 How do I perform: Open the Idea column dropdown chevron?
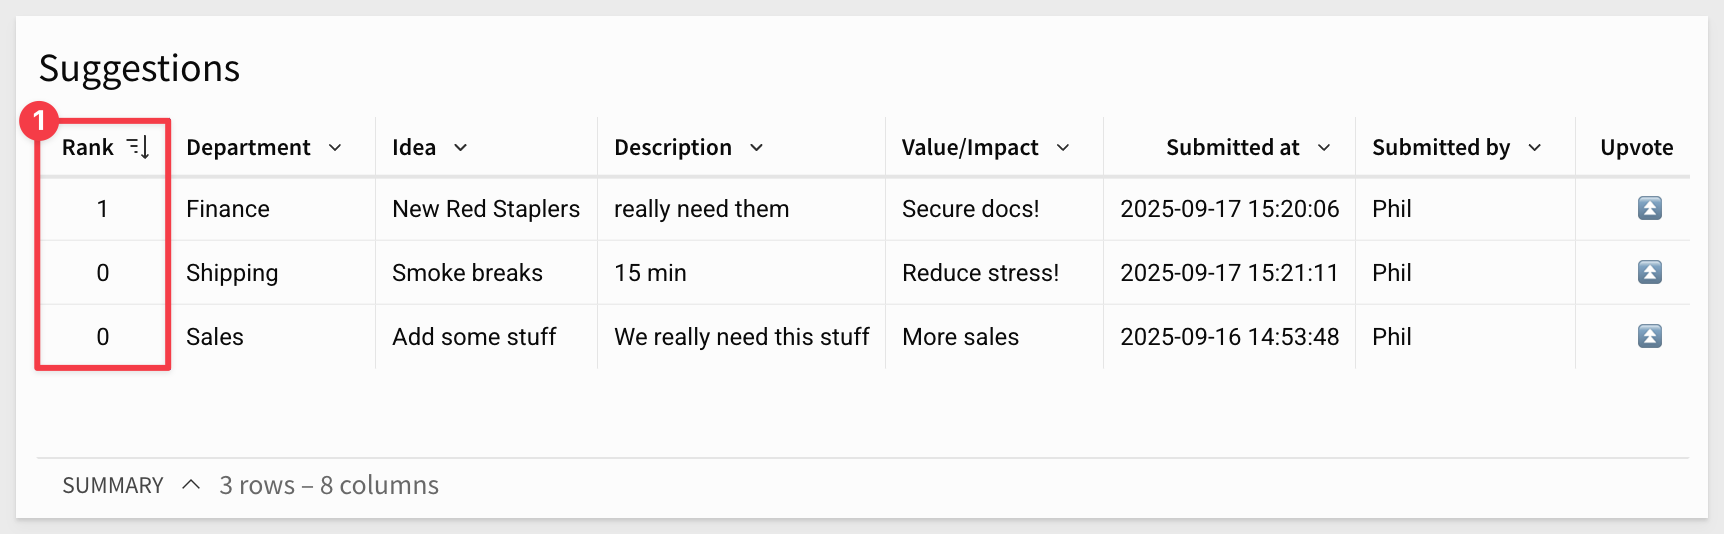point(460,147)
